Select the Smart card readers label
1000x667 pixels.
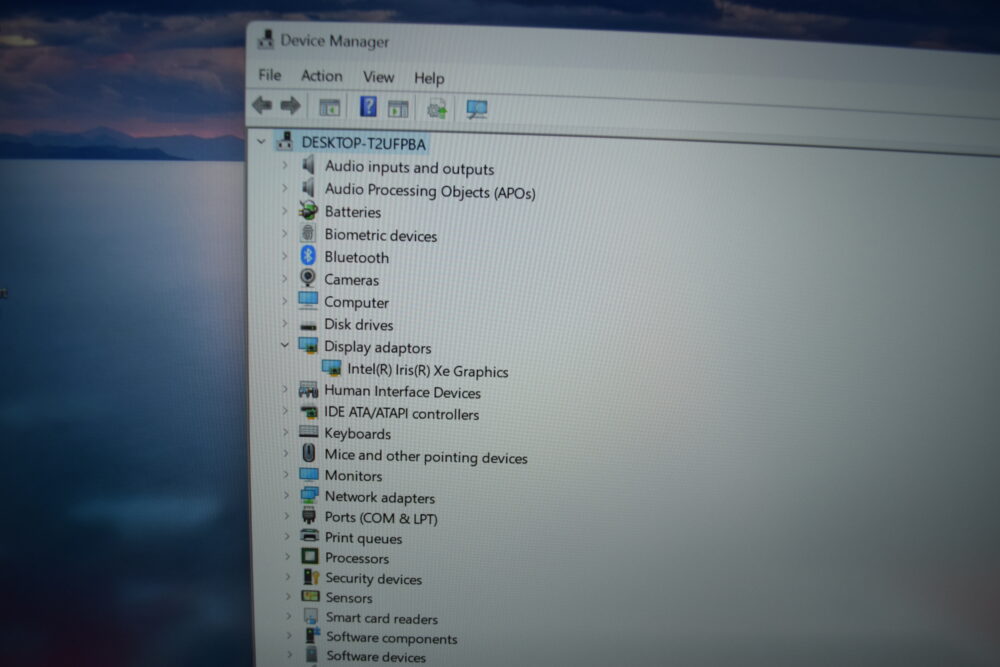click(x=382, y=618)
